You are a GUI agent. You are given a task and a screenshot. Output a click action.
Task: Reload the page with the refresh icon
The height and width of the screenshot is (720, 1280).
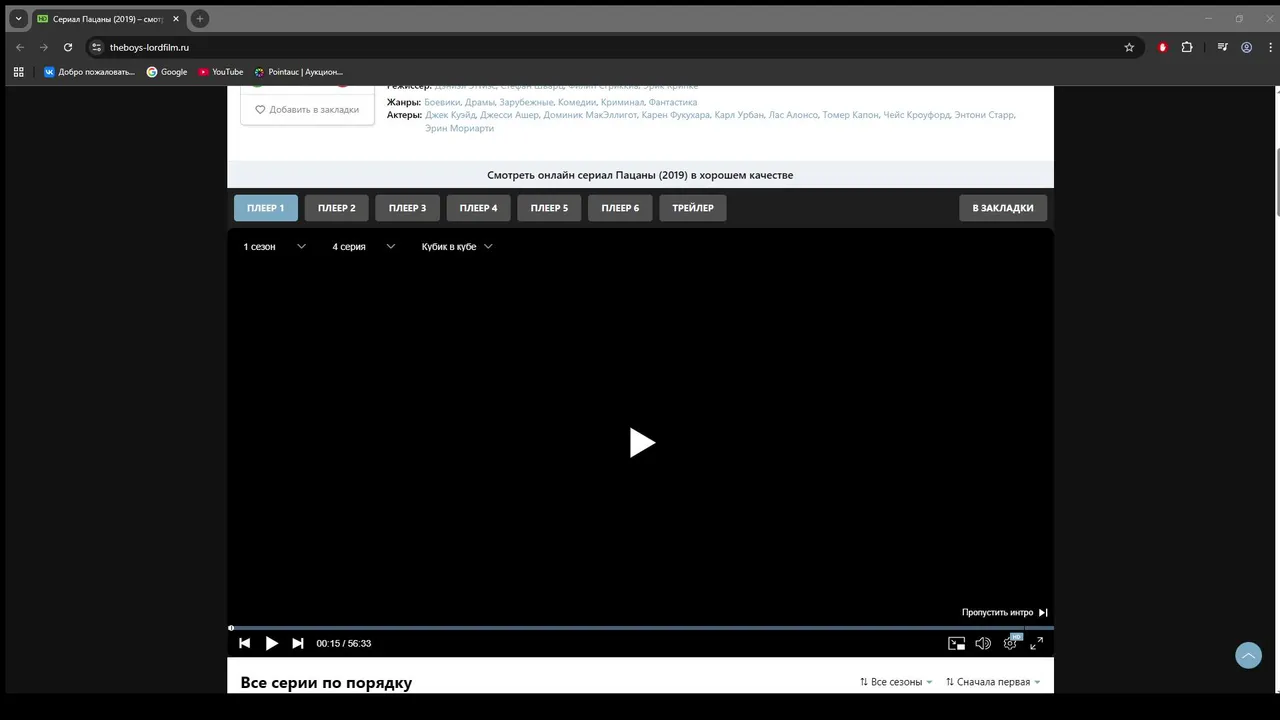click(68, 47)
